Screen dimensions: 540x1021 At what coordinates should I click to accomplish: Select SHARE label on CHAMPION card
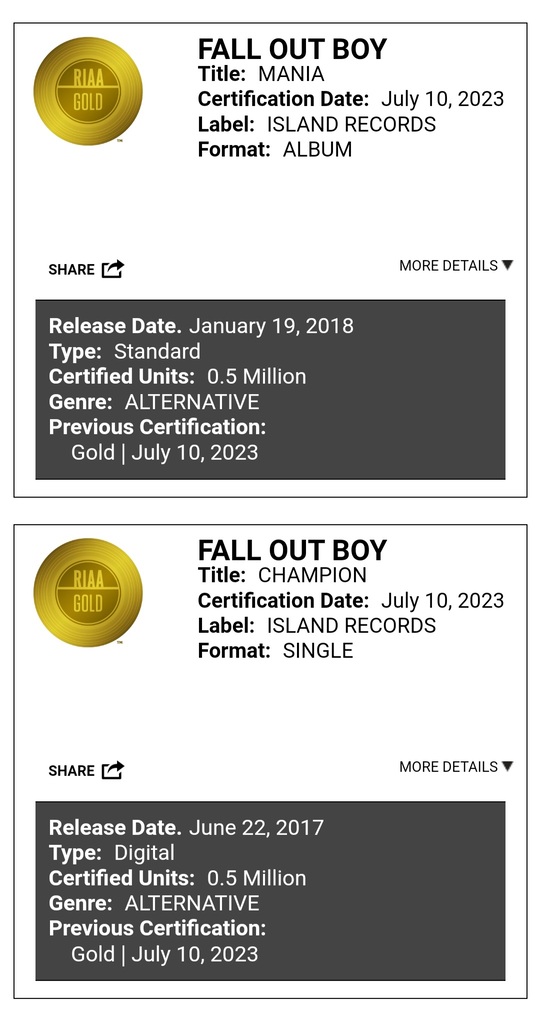tap(71, 771)
